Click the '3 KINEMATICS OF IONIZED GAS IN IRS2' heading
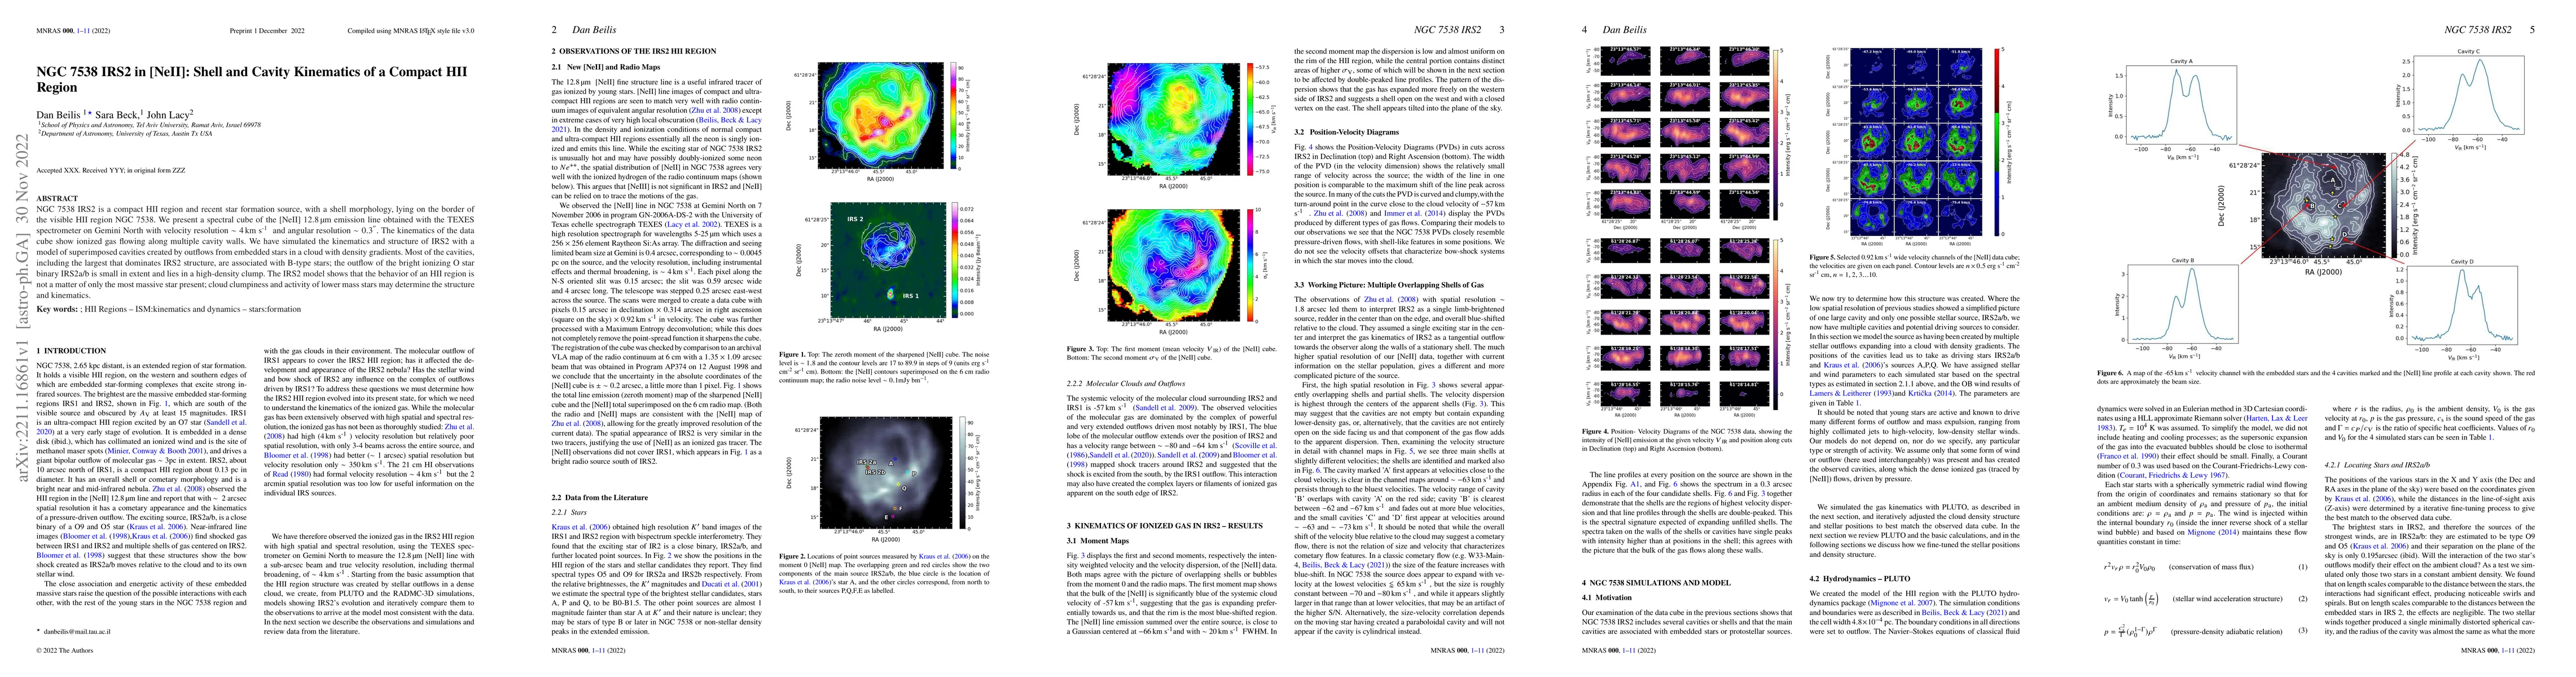 pyautogui.click(x=1164, y=525)
